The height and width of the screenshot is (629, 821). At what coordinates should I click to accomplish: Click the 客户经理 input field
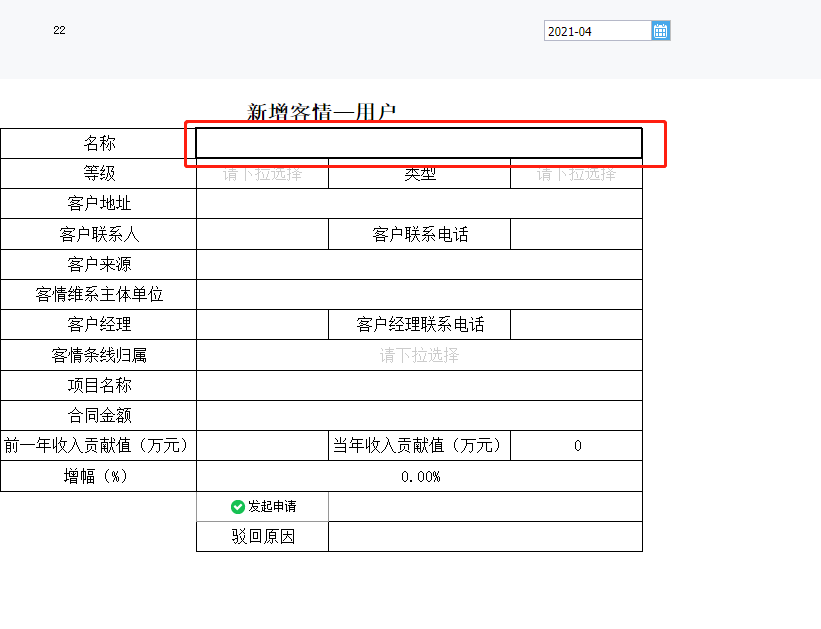tap(262, 325)
